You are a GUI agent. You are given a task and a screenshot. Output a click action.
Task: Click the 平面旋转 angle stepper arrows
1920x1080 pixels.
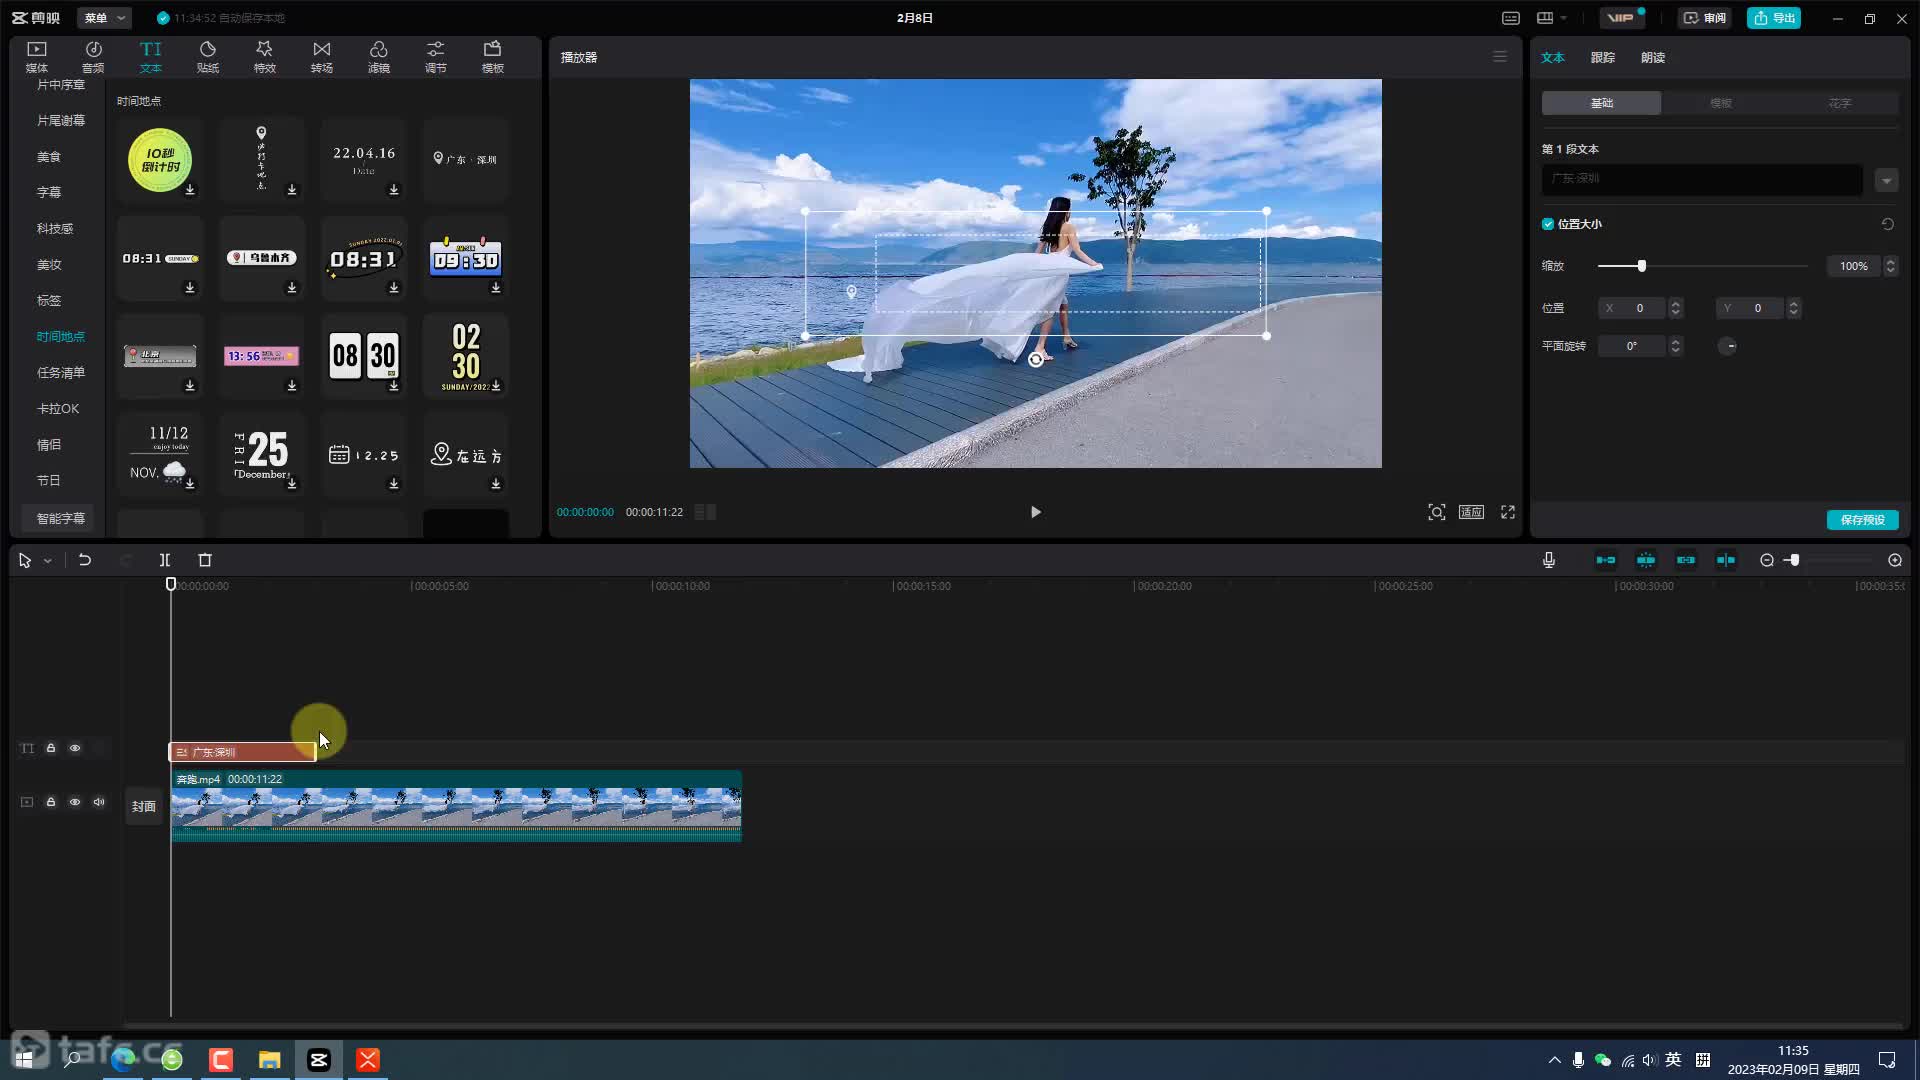(x=1676, y=346)
